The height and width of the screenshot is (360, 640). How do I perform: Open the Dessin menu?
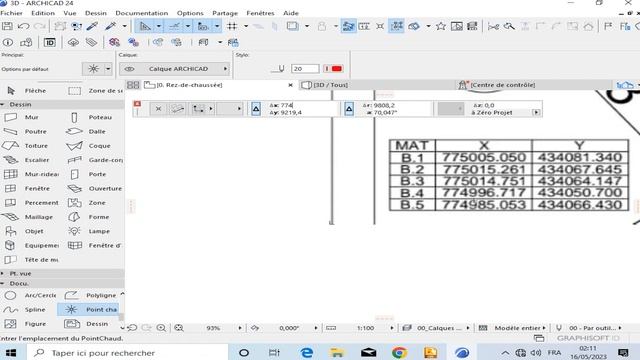pyautogui.click(x=96, y=13)
